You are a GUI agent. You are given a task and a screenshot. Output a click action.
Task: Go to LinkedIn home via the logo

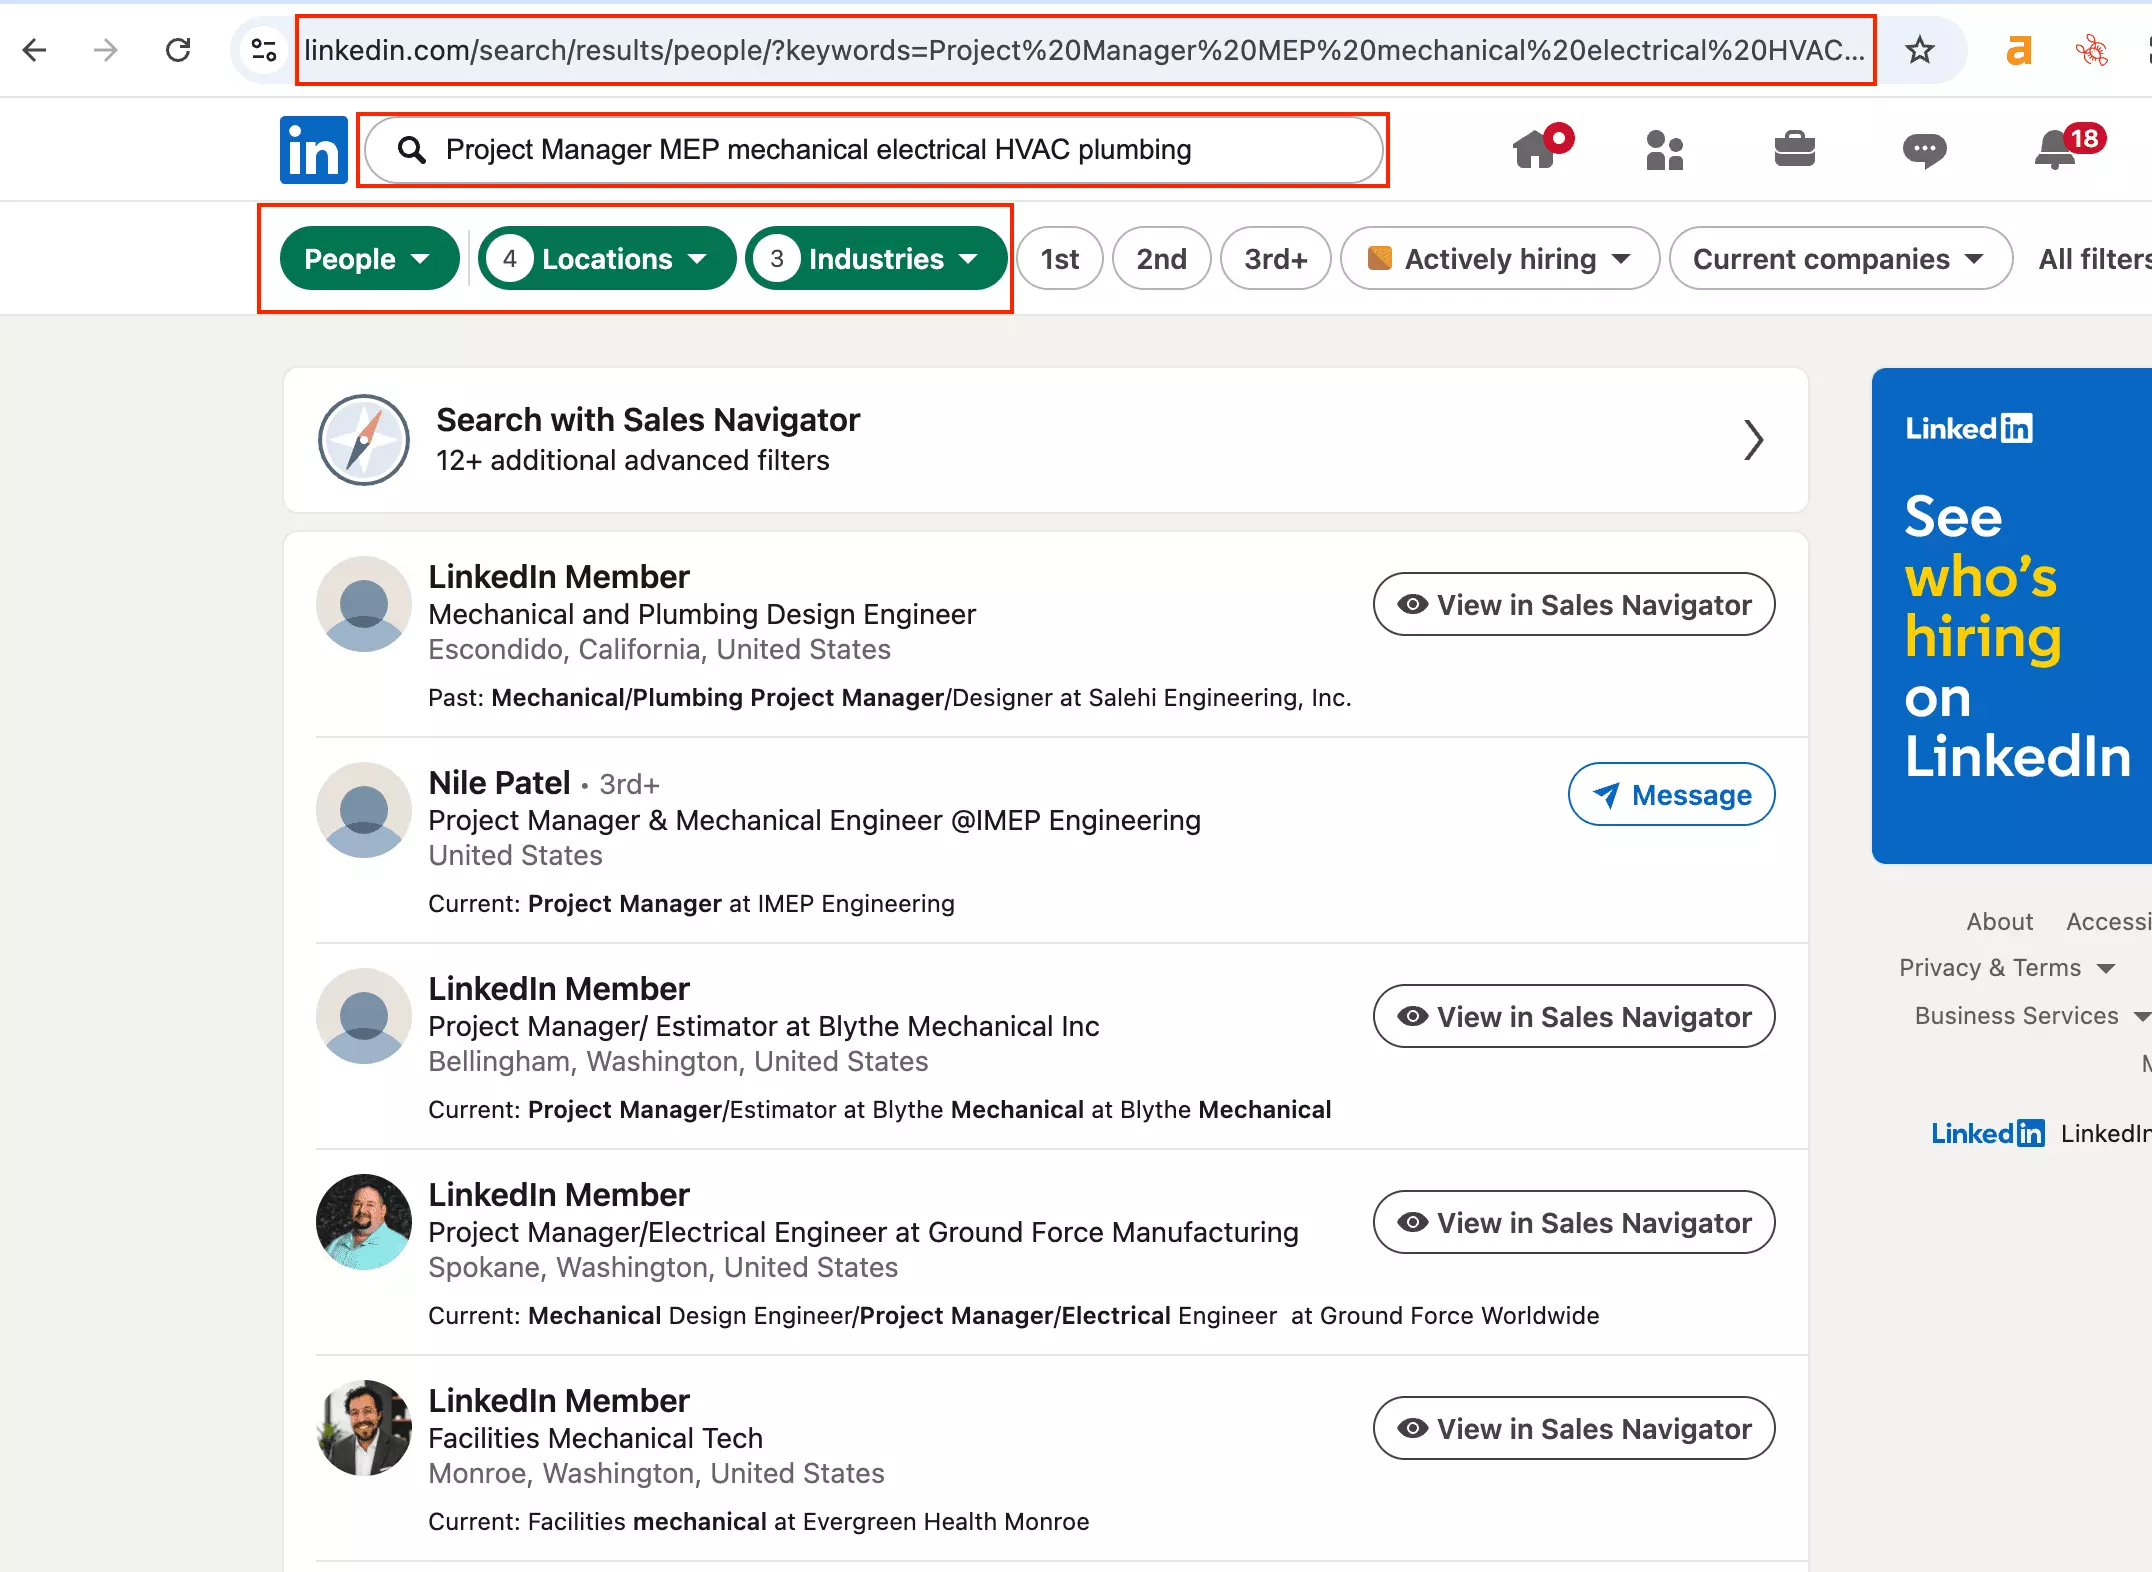click(x=314, y=150)
